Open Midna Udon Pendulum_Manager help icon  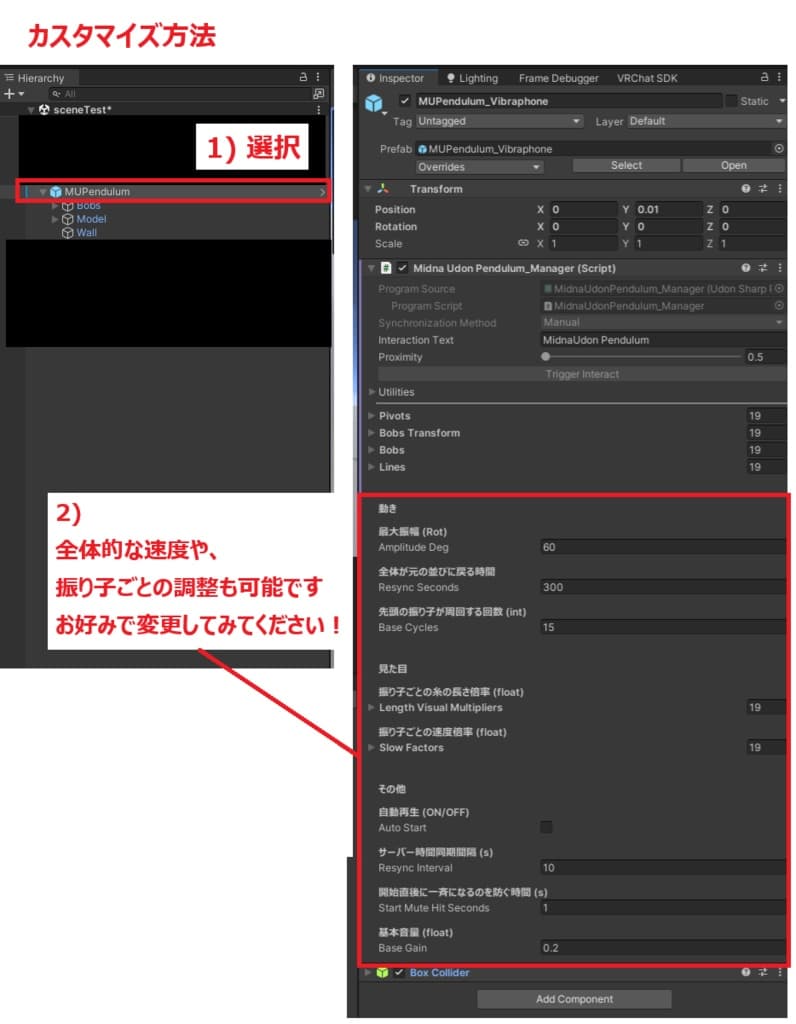coord(746,268)
